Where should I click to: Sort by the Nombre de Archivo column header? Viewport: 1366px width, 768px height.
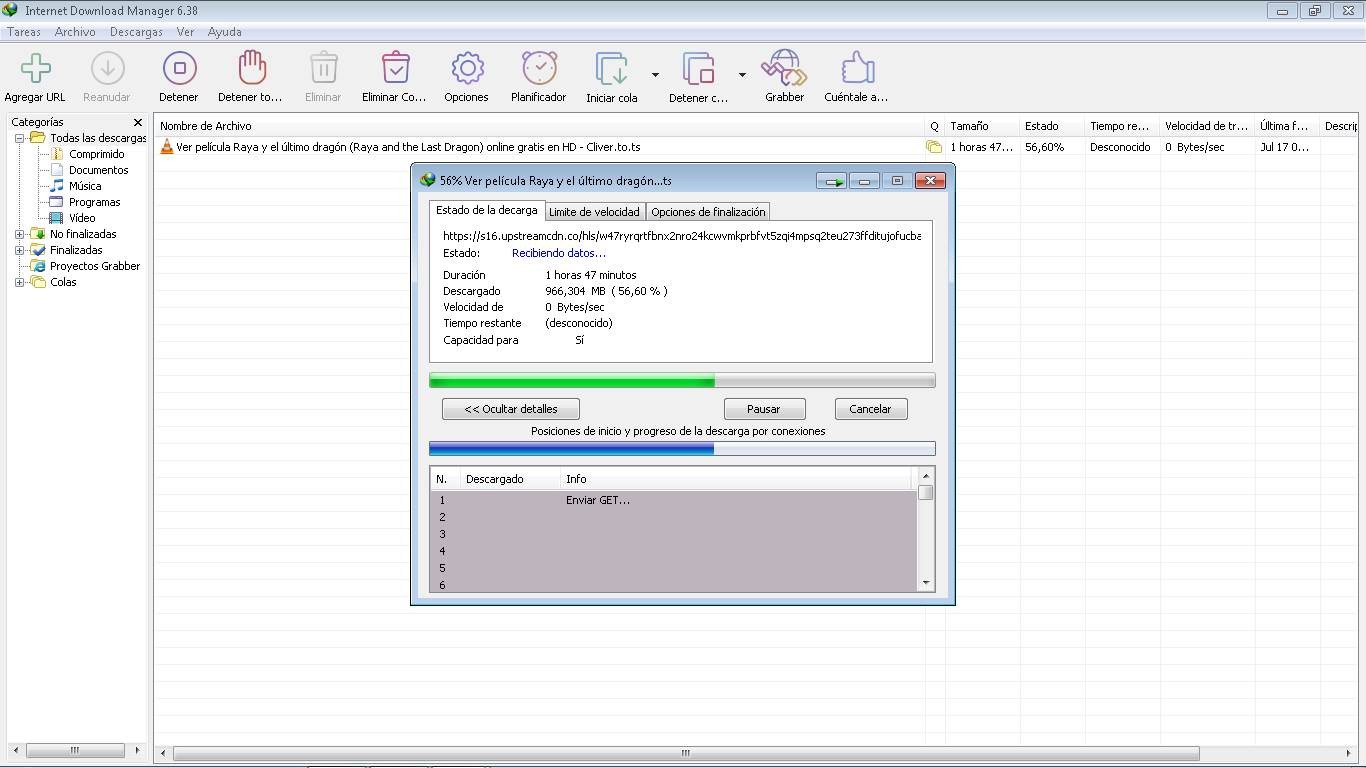(540, 126)
